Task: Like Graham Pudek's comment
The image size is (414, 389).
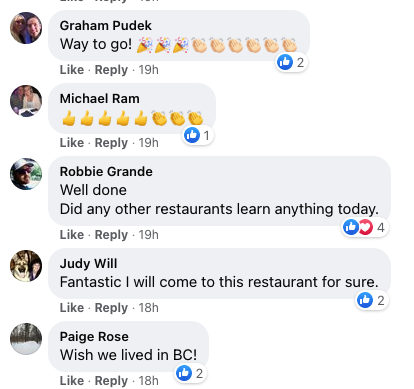Action: coord(72,70)
